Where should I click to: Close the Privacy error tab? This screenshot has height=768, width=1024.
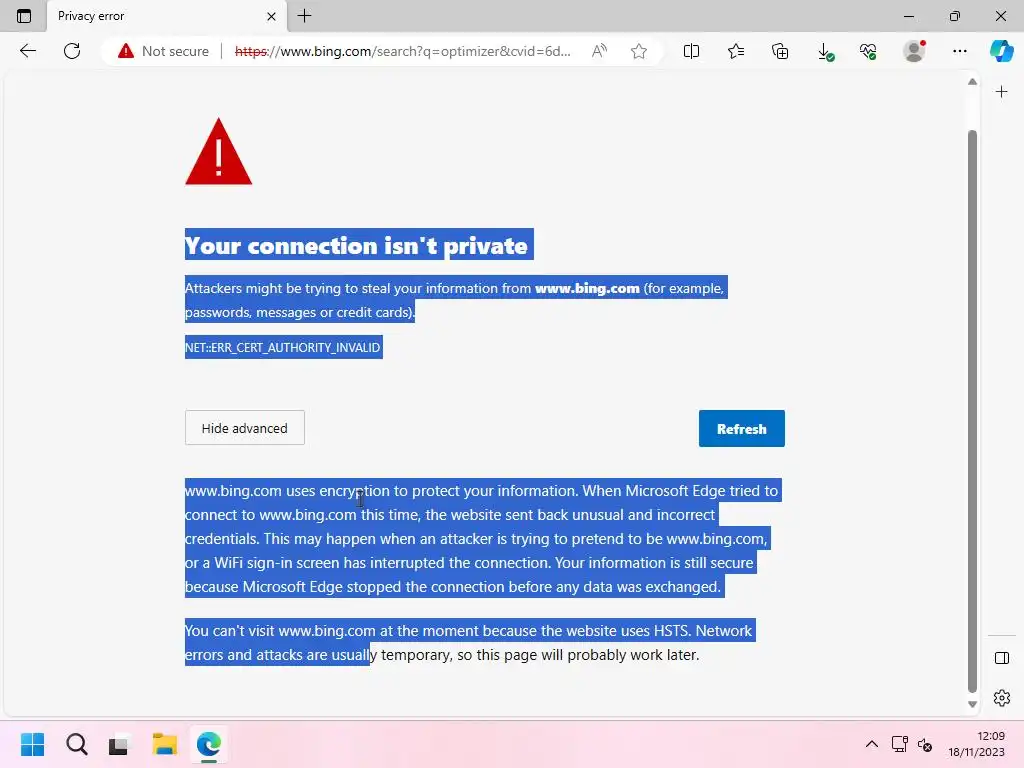[271, 16]
